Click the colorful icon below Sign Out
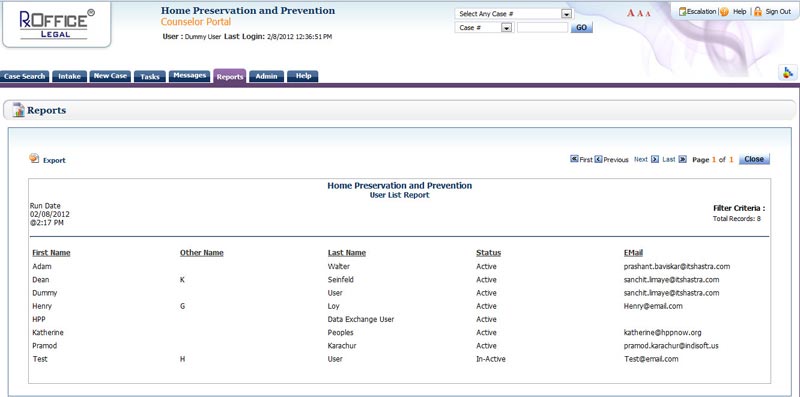The height and width of the screenshot is (397, 800). (788, 73)
